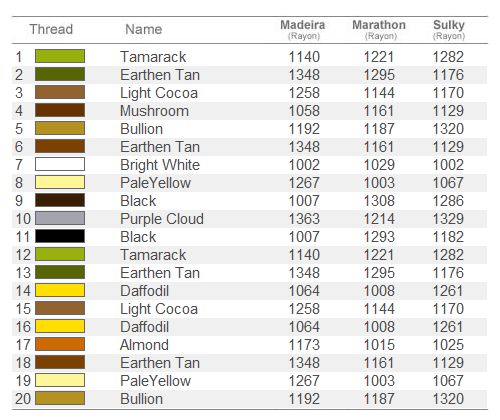Select the Bright White swatch in row 7
This screenshot has width=500, height=420.
pyautogui.click(x=60, y=164)
